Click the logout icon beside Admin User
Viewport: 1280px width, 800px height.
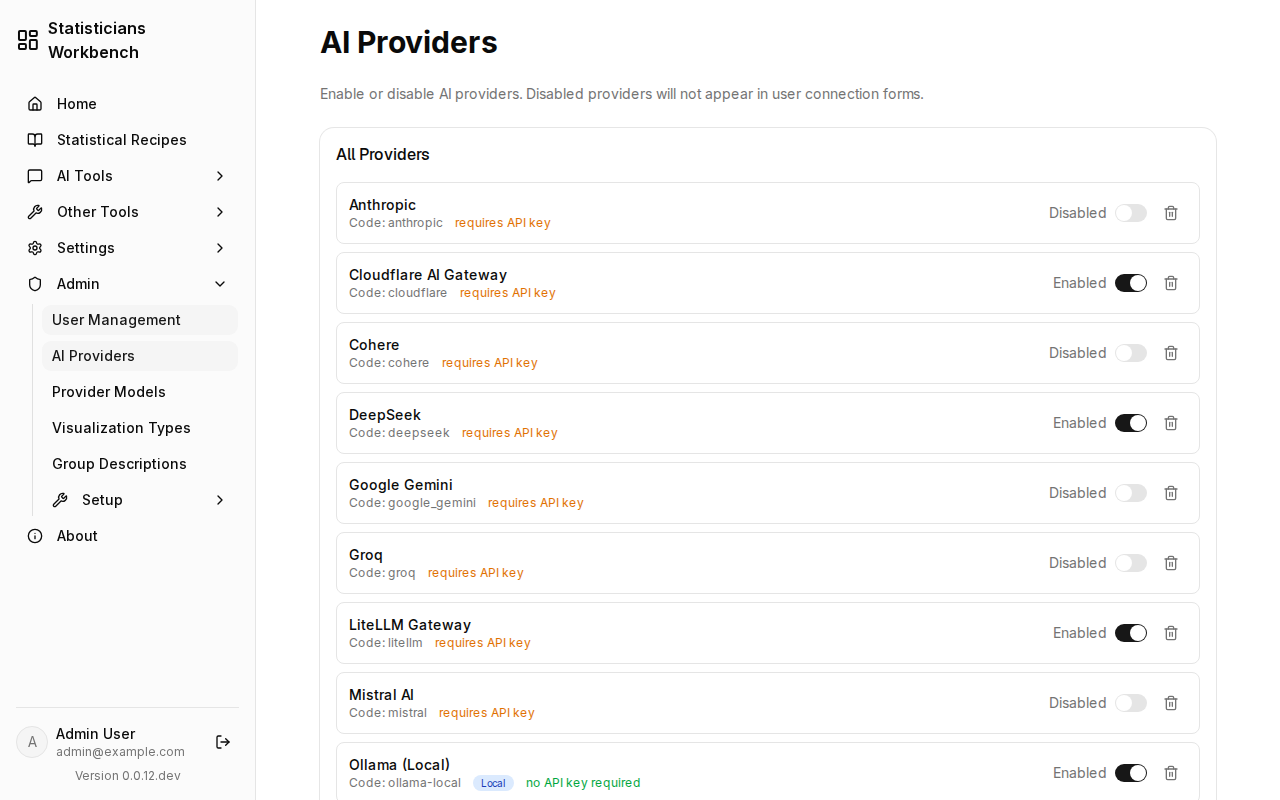pos(223,742)
